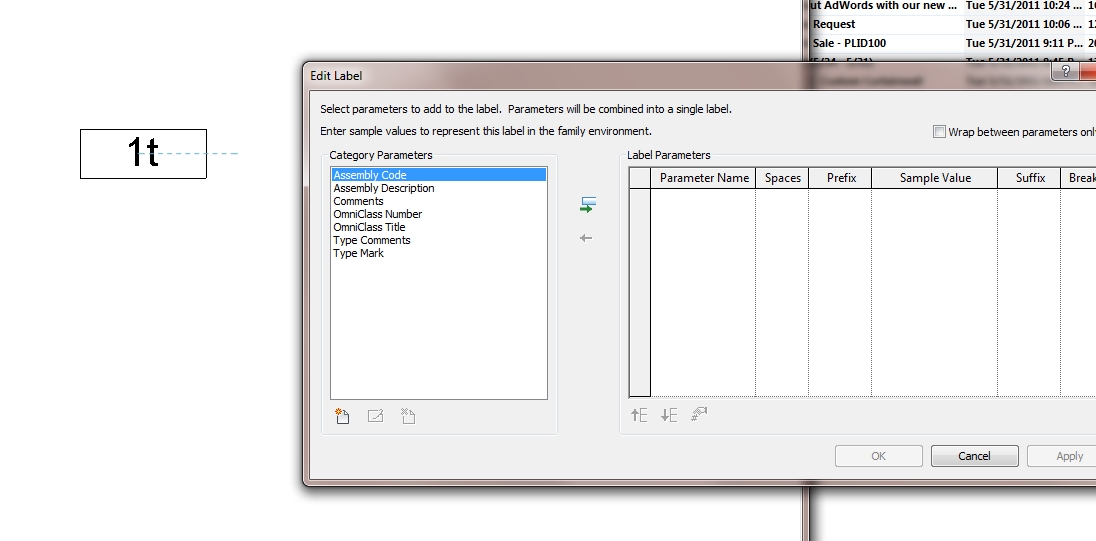Click the Sample Value column header

[x=935, y=178]
